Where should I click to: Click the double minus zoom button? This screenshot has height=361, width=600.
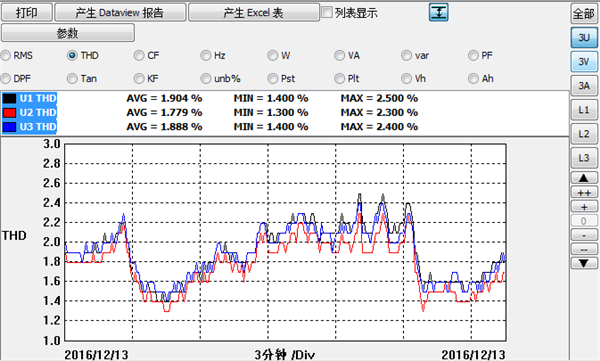click(x=584, y=249)
